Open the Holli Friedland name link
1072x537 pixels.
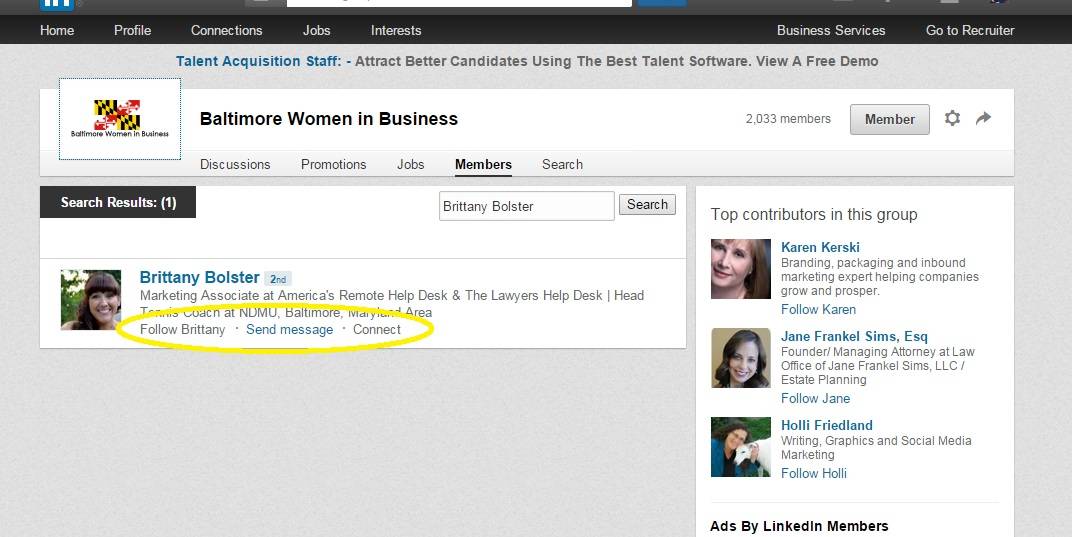coord(827,425)
